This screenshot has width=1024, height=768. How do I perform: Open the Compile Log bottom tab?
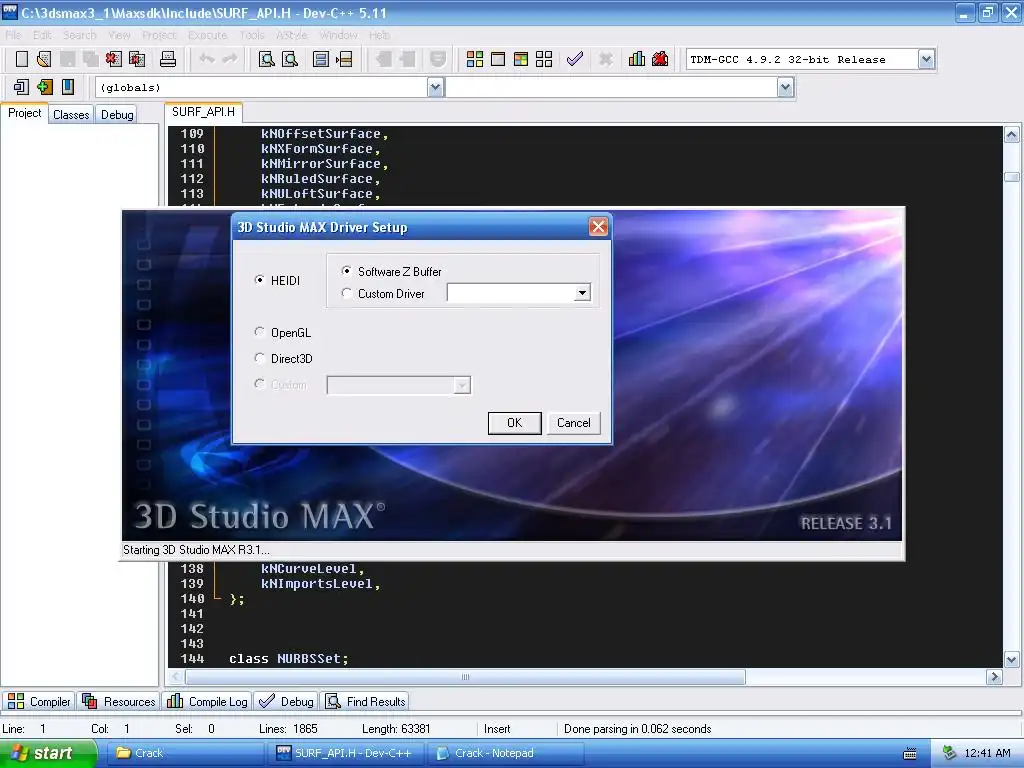(207, 701)
